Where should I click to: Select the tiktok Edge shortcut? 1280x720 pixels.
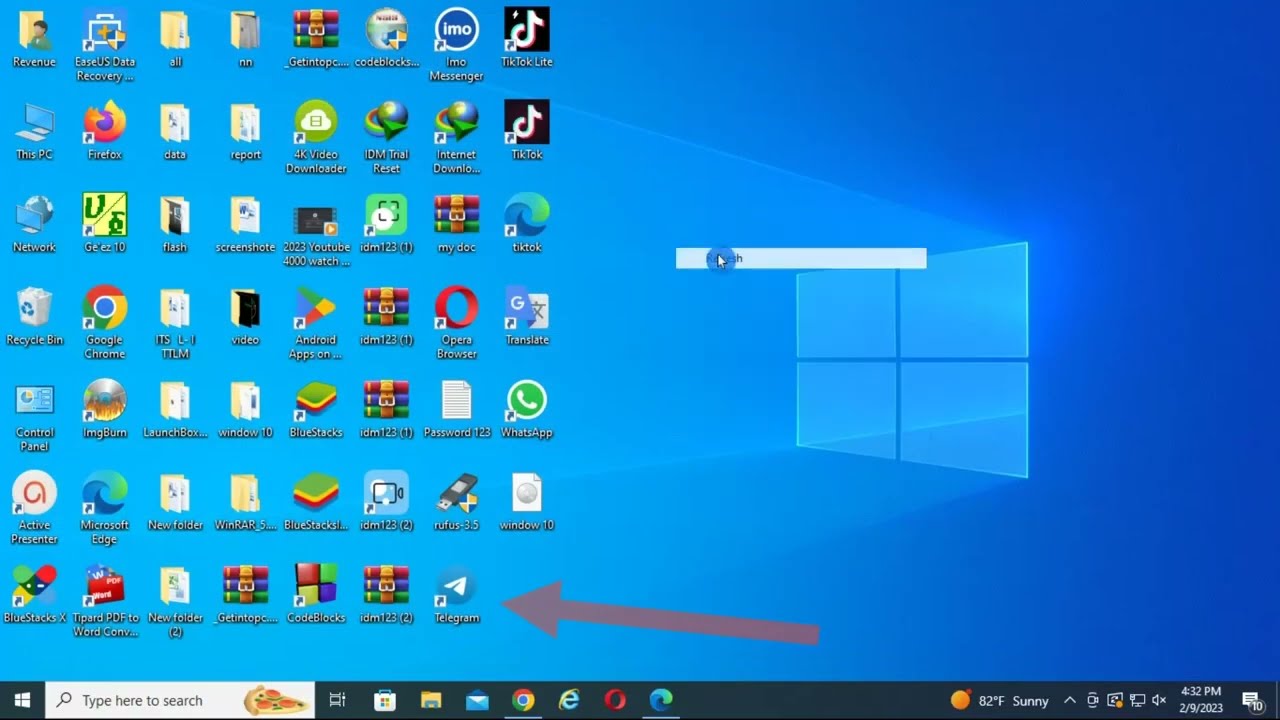527,224
